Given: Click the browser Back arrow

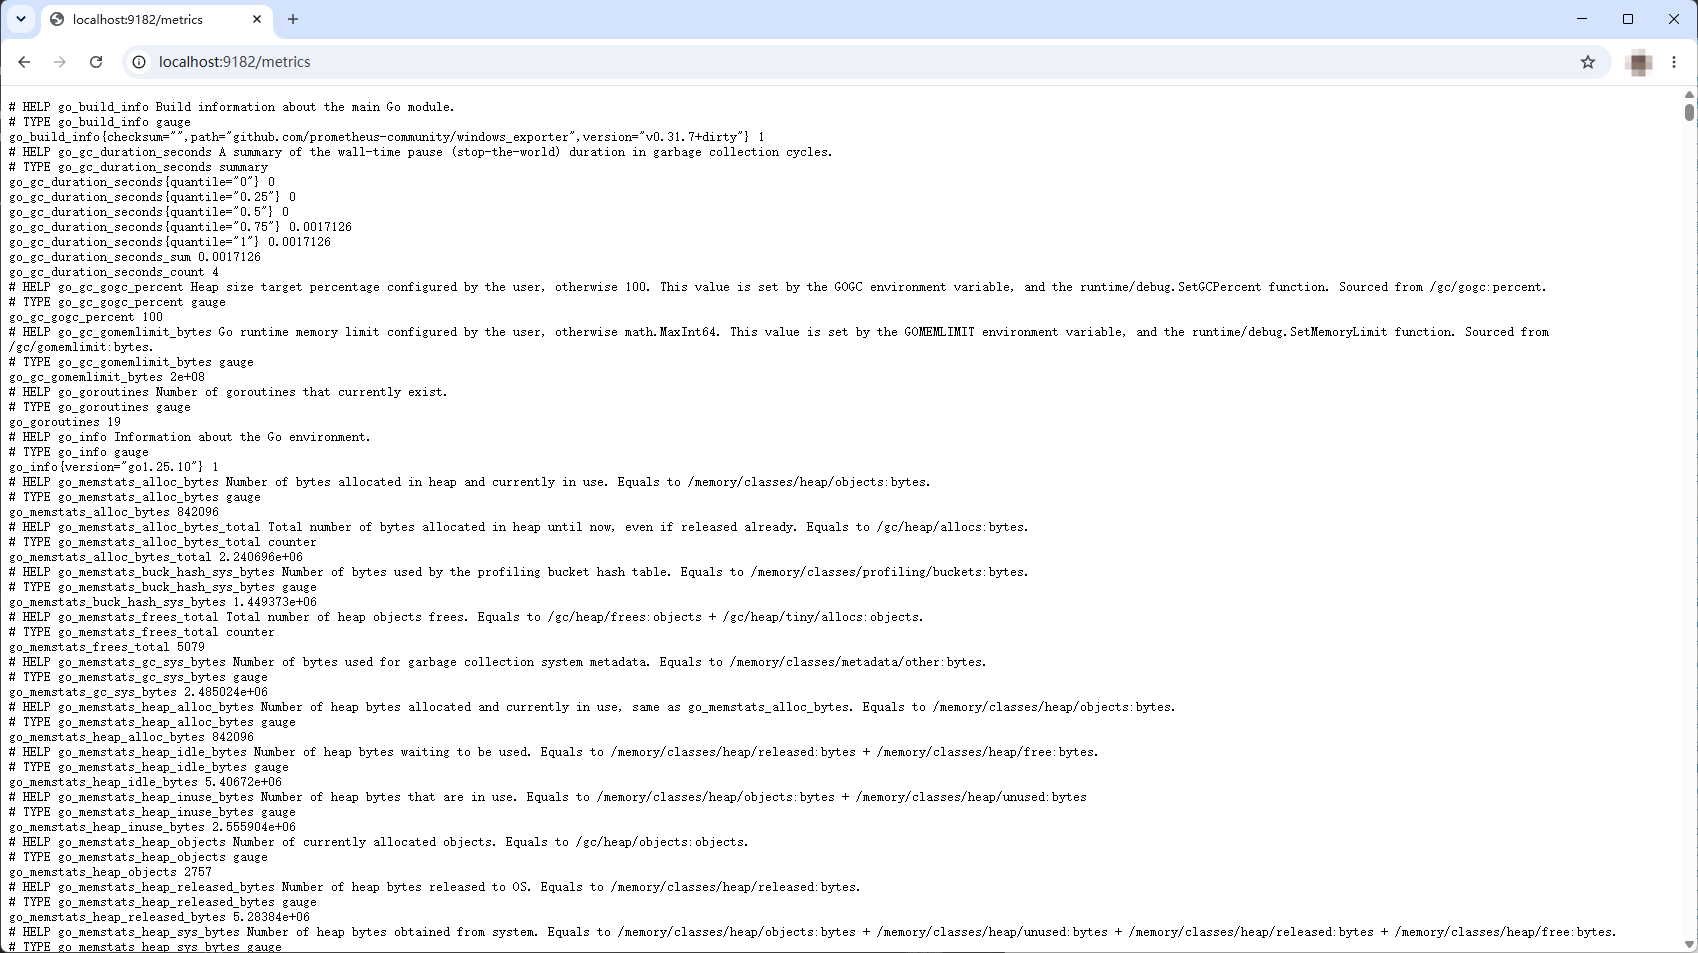Looking at the screenshot, I should tap(24, 62).
